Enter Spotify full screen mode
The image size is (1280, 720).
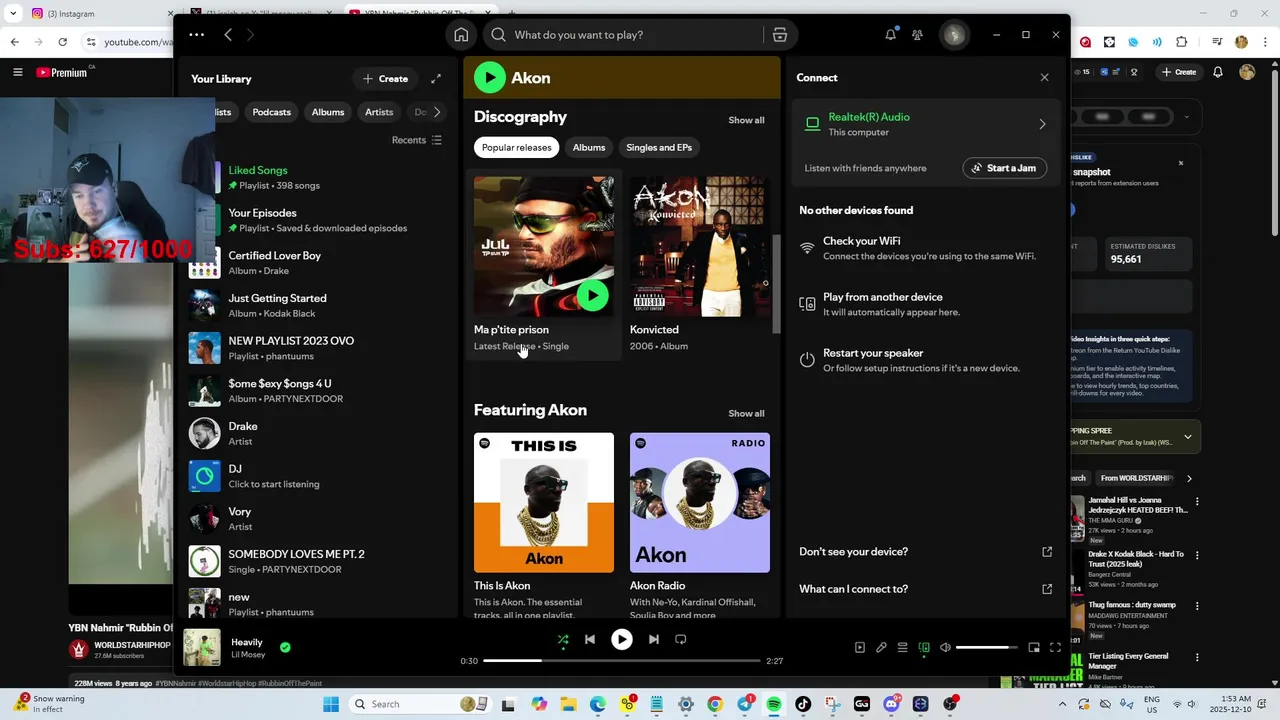point(1055,647)
